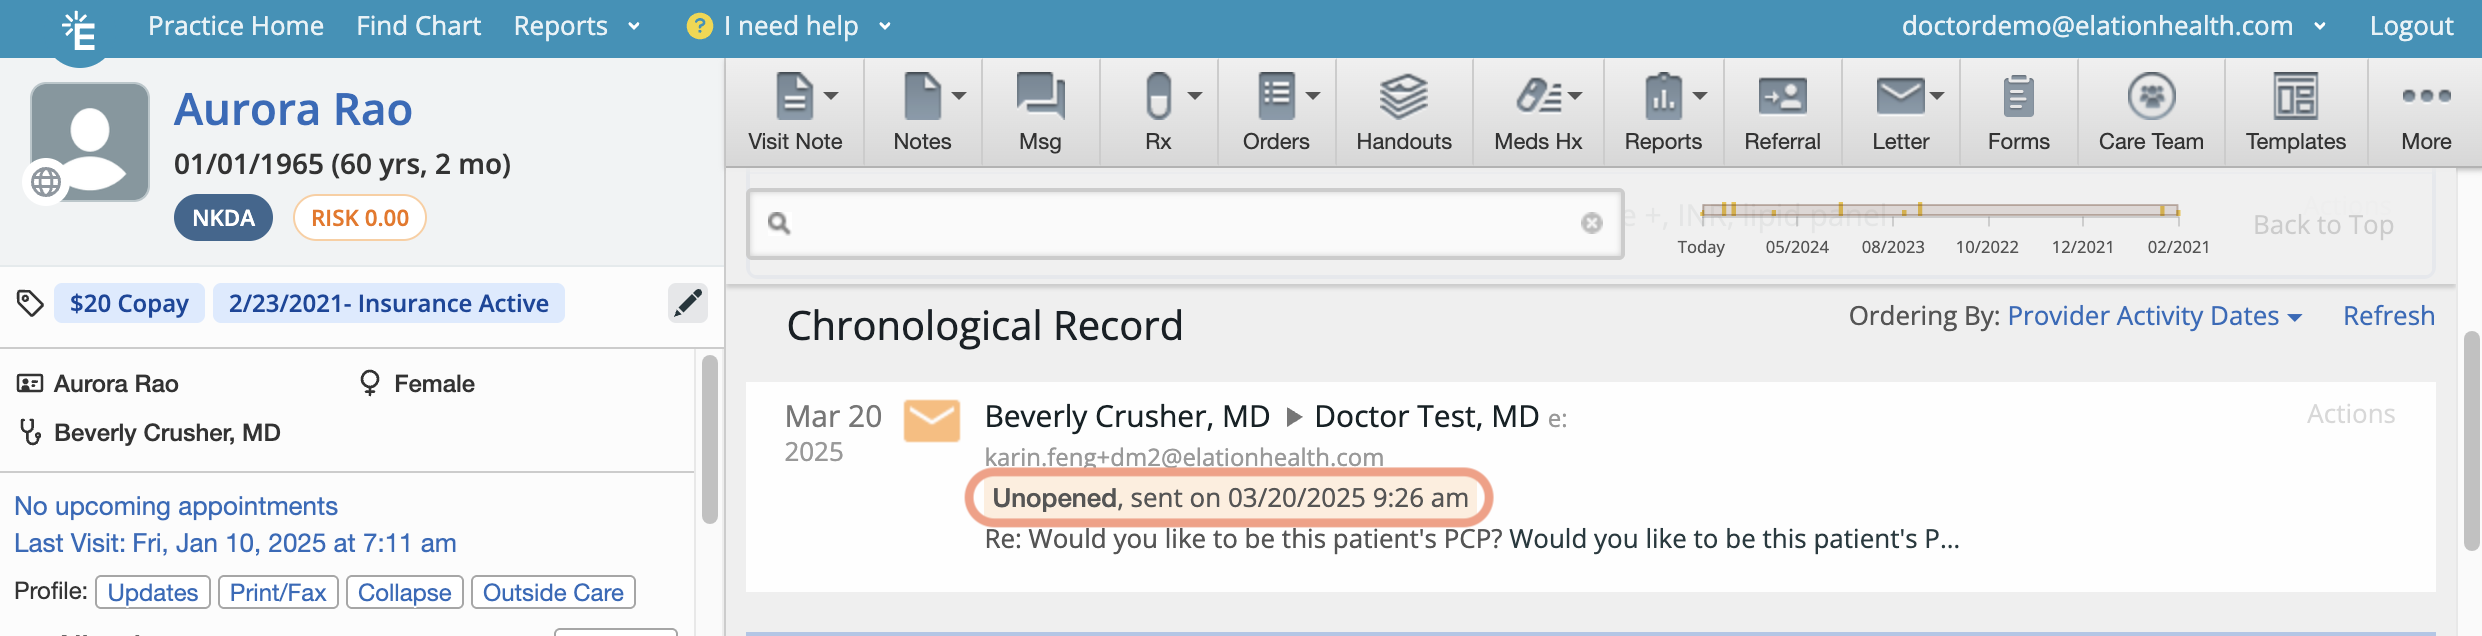This screenshot has width=2482, height=636.
Task: Go to Find Chart
Action: 418,26
